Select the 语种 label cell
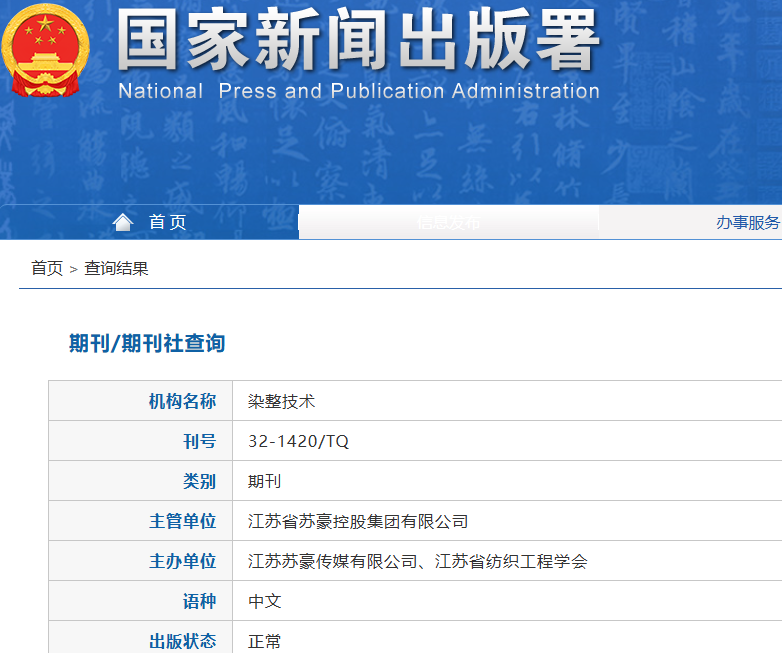This screenshot has height=653, width=782. [141, 600]
